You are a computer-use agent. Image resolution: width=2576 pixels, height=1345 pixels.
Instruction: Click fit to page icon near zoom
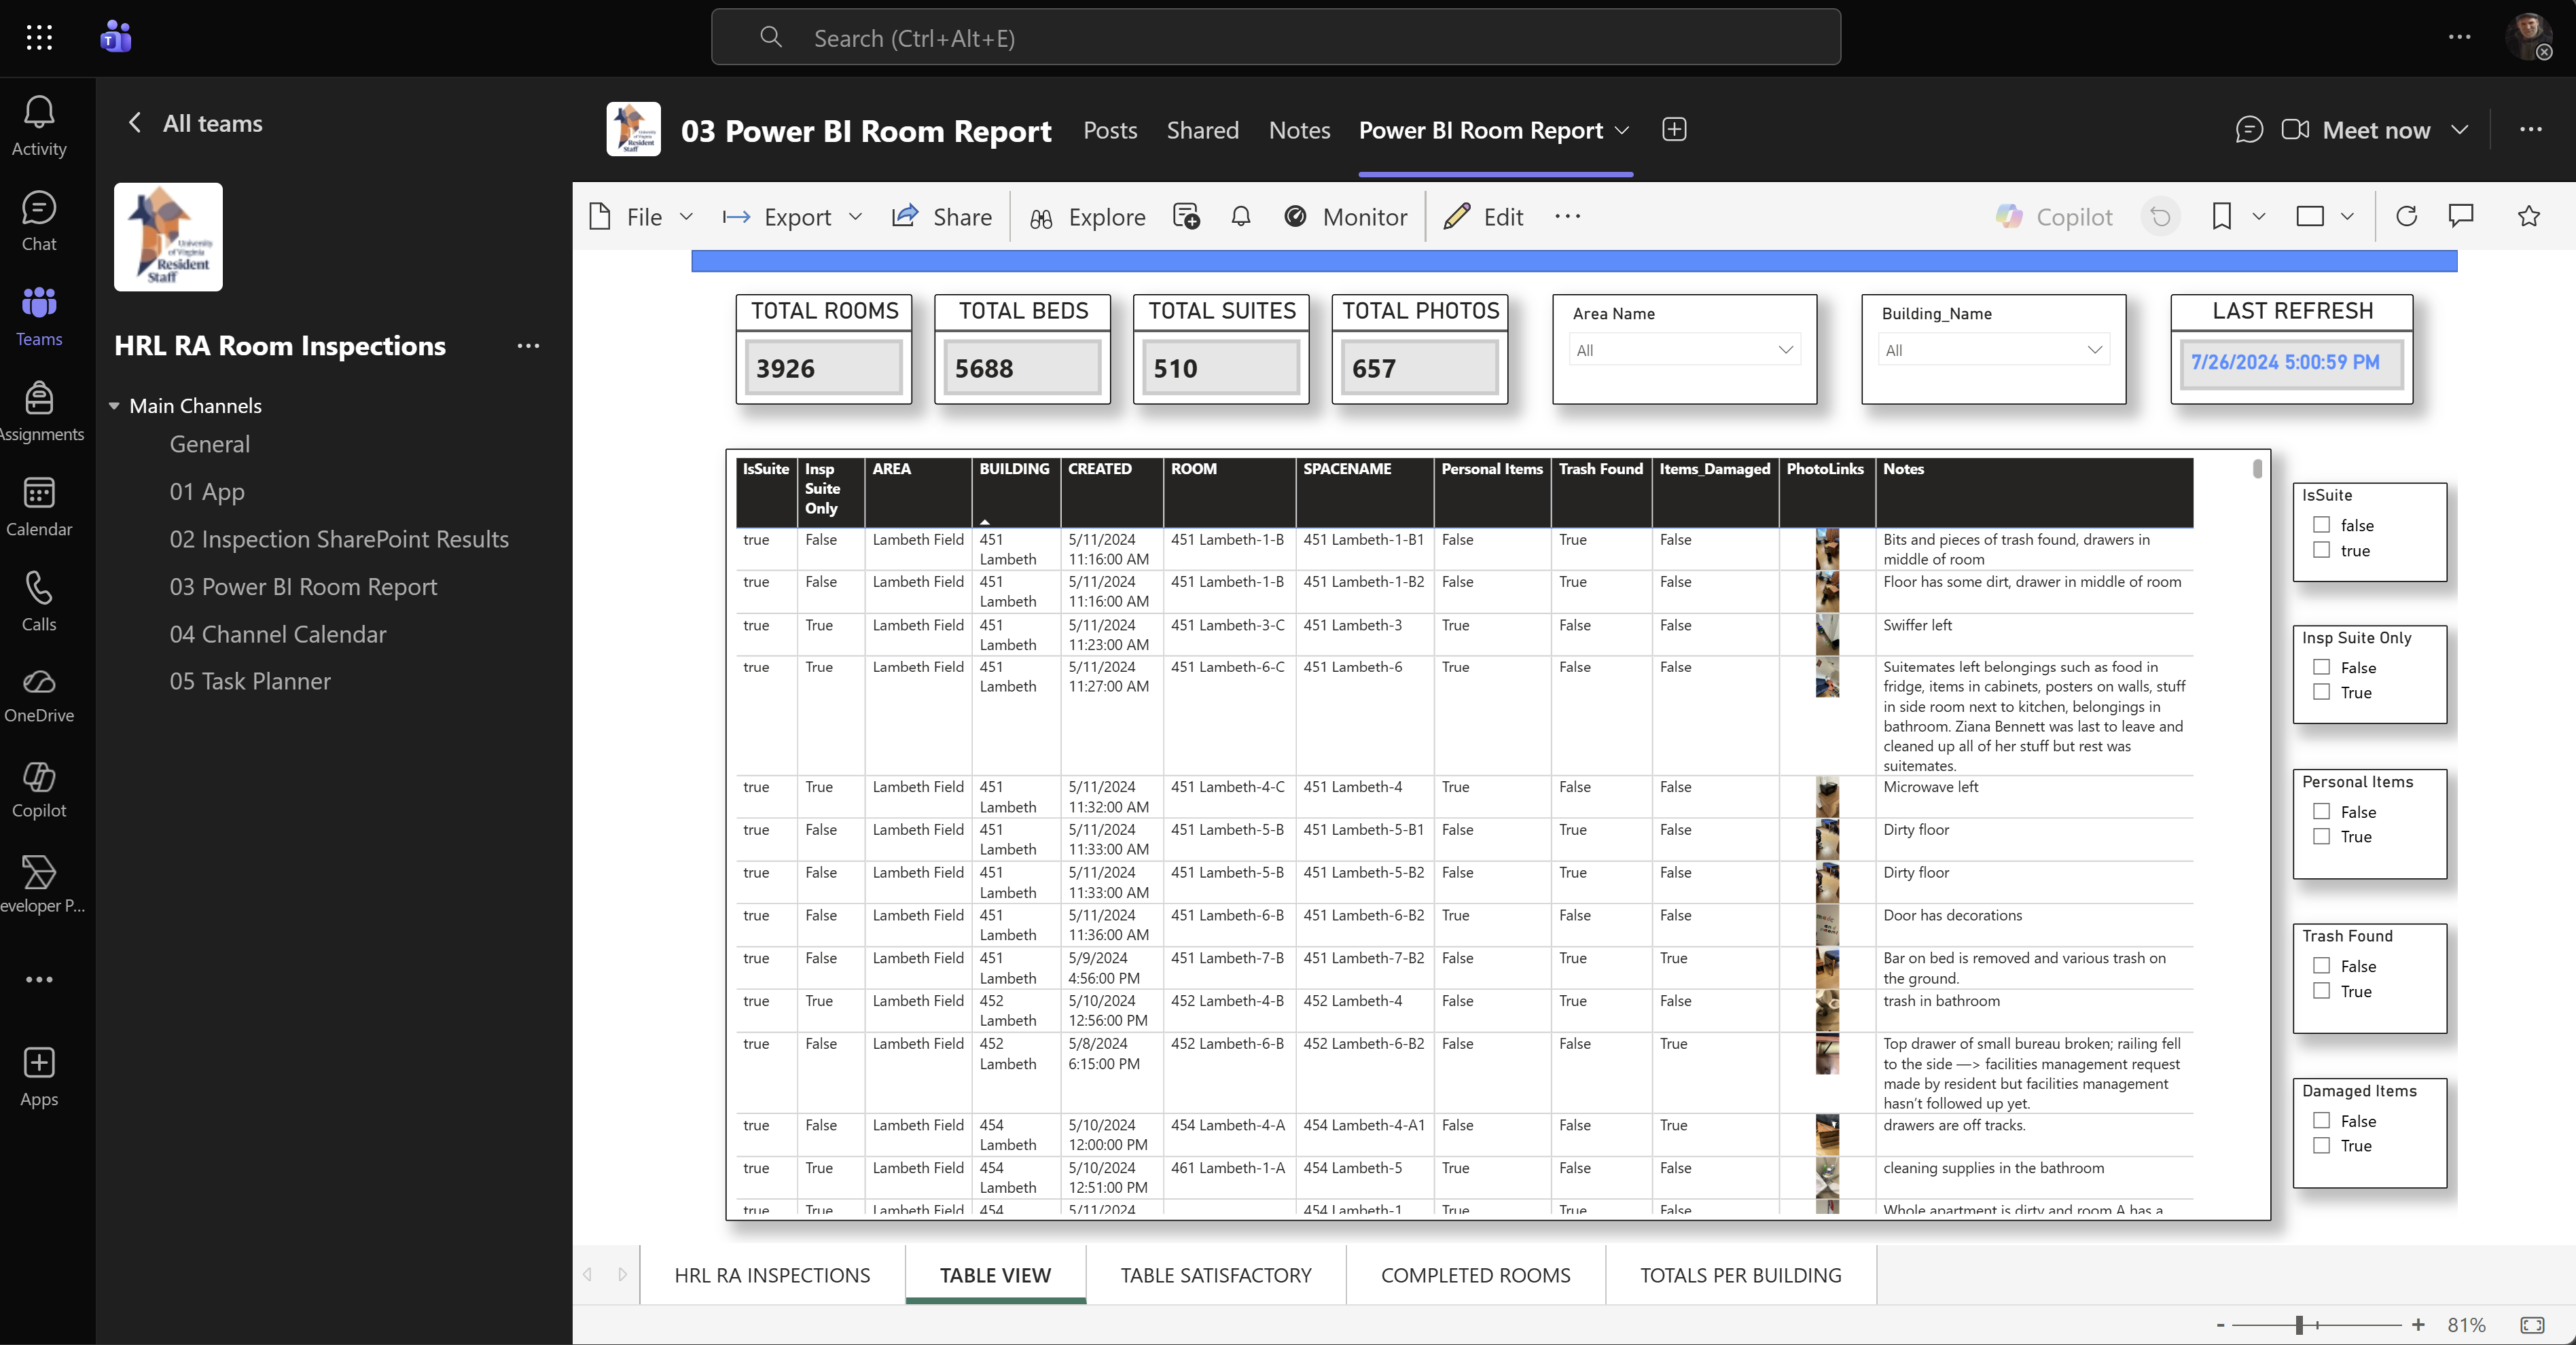(x=2533, y=1325)
